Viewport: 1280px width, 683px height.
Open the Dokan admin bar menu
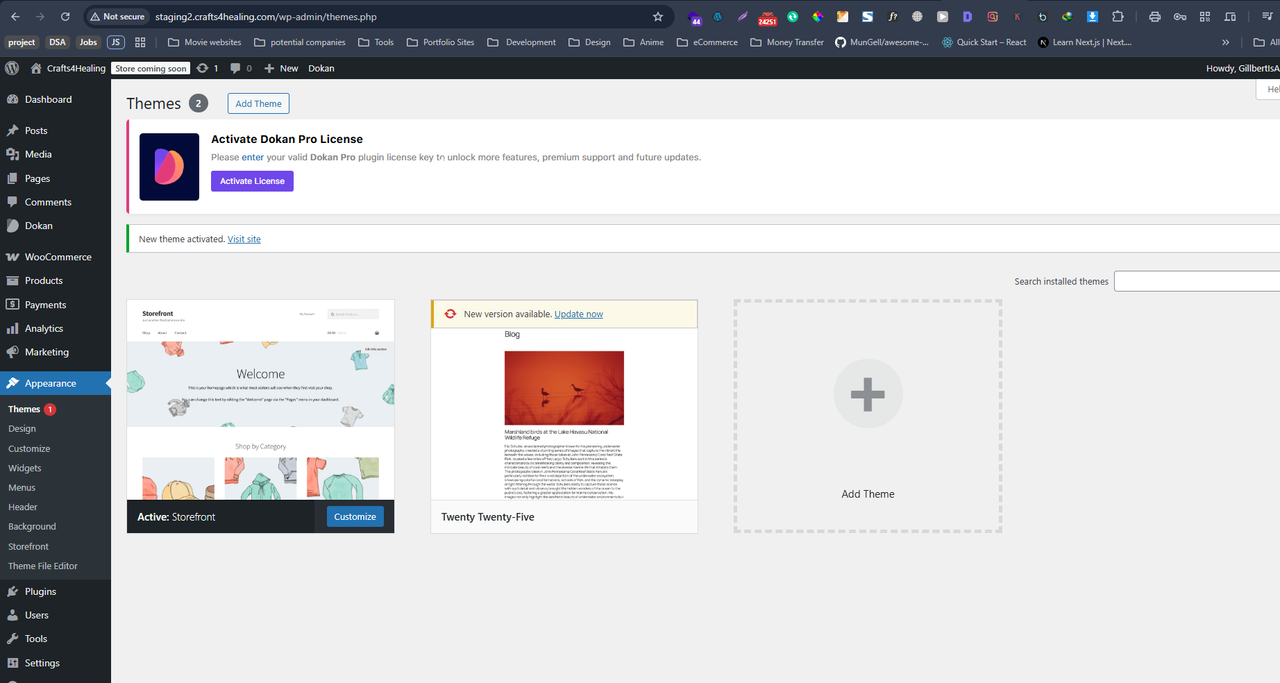[x=321, y=68]
